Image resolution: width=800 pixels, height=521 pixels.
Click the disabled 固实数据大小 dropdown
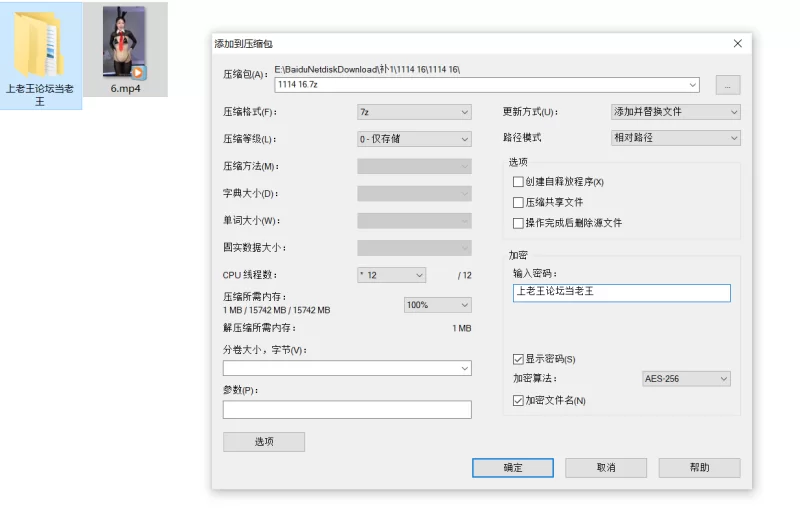pyautogui.click(x=414, y=247)
